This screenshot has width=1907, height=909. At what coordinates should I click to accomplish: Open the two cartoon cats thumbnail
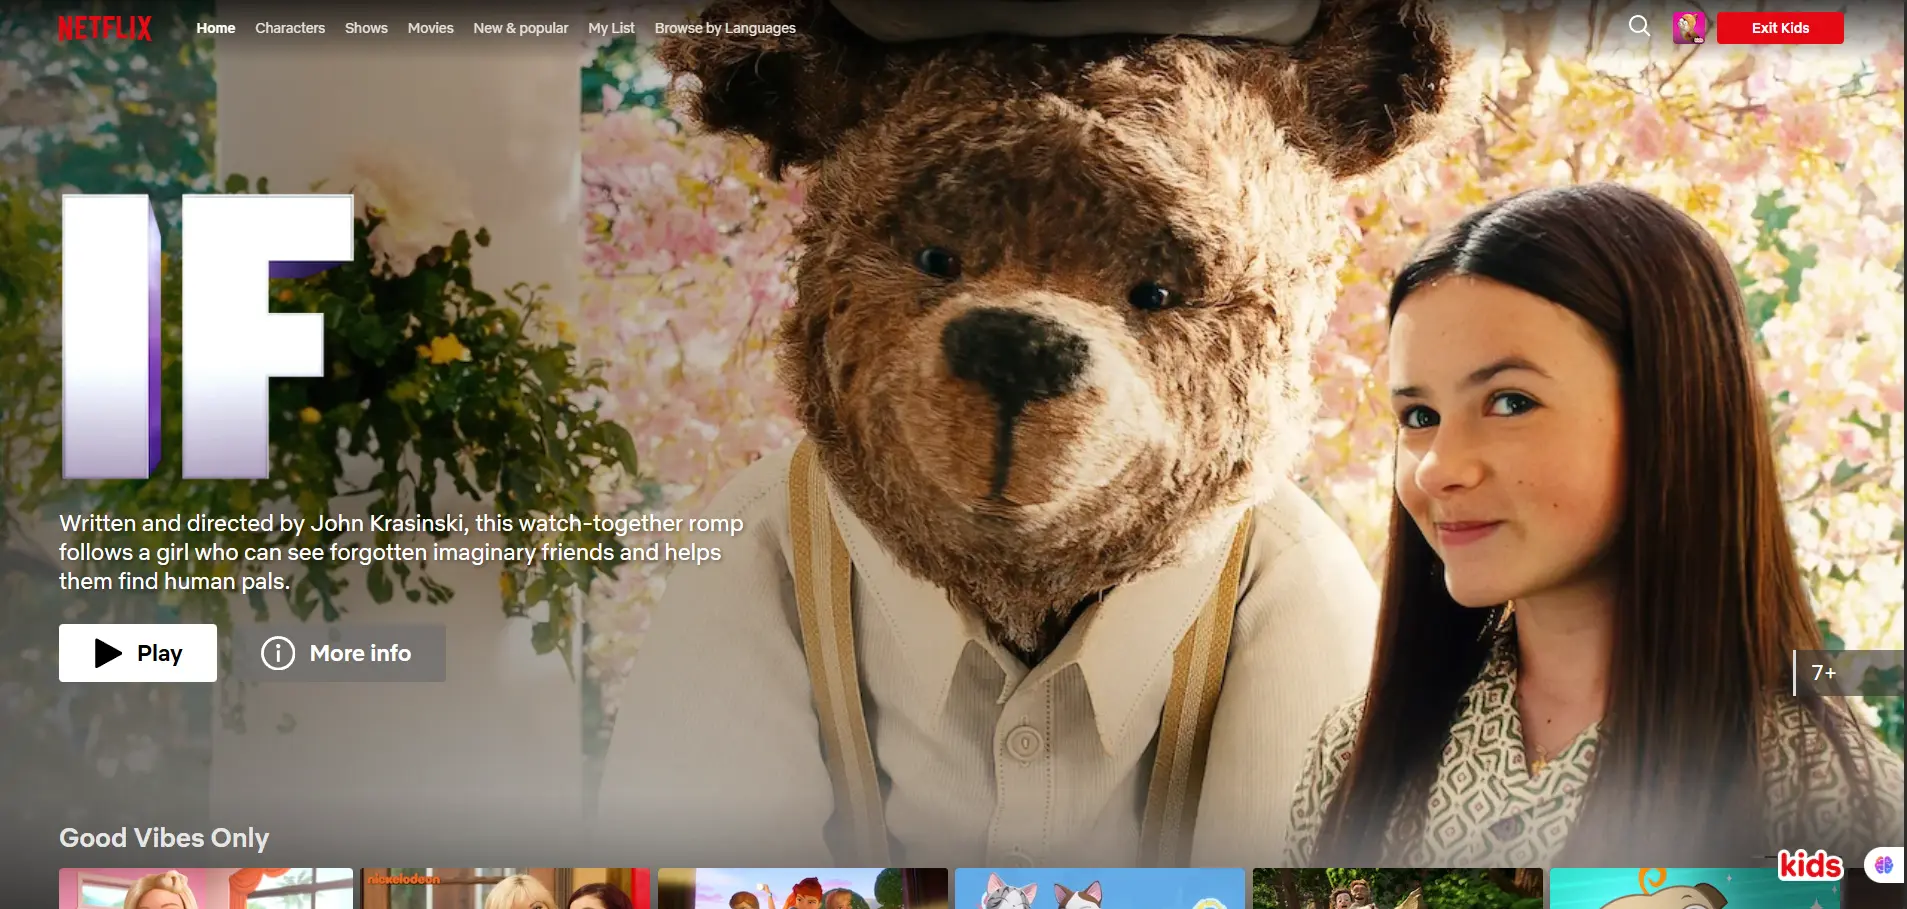click(x=1100, y=889)
